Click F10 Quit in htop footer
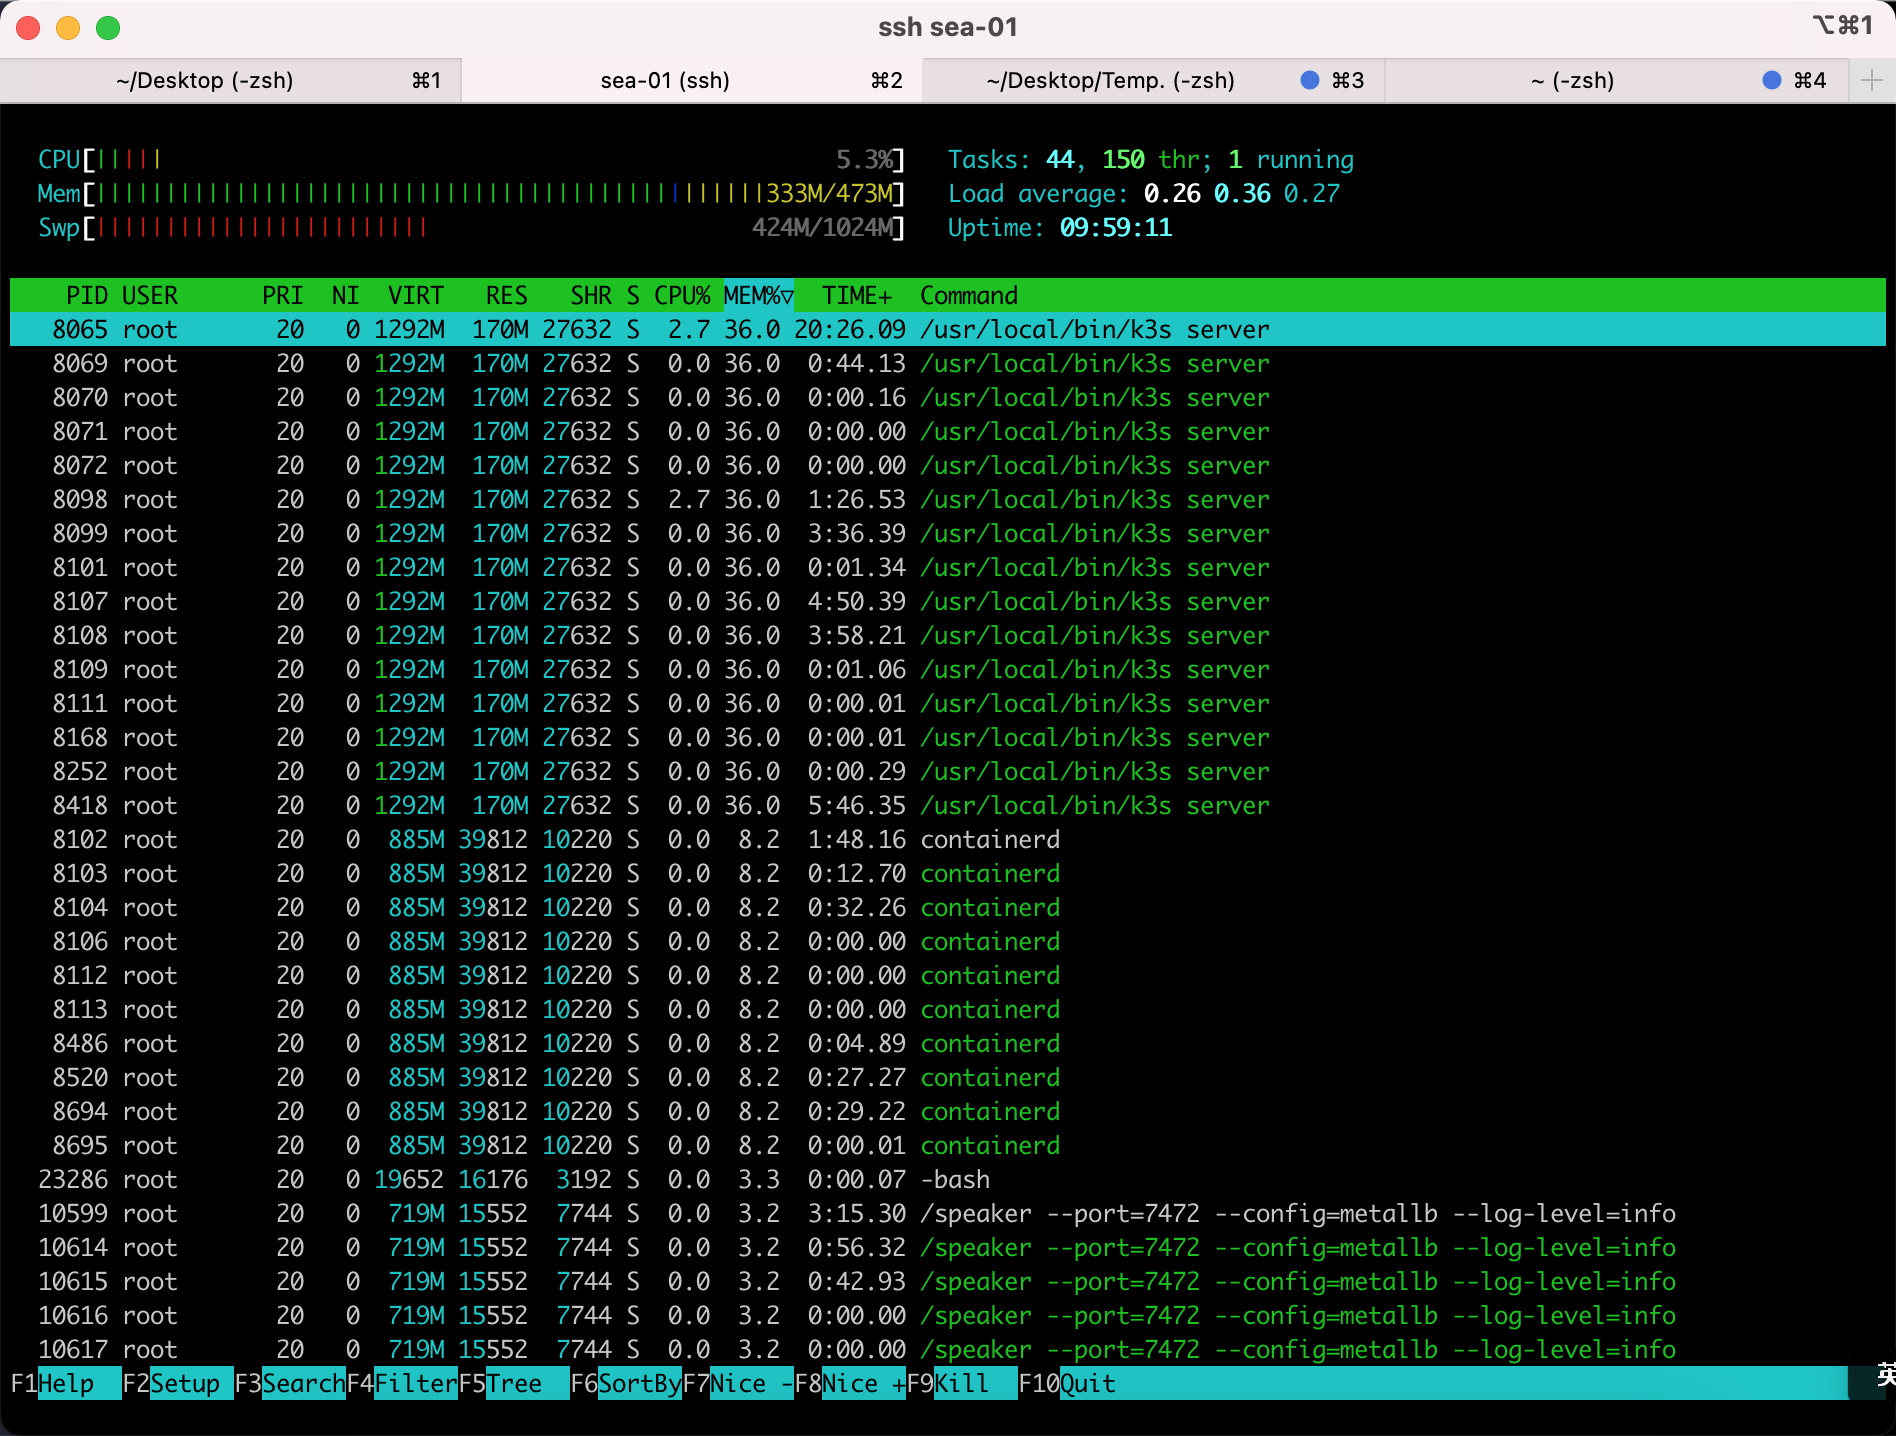The width and height of the screenshot is (1896, 1436). click(1067, 1383)
